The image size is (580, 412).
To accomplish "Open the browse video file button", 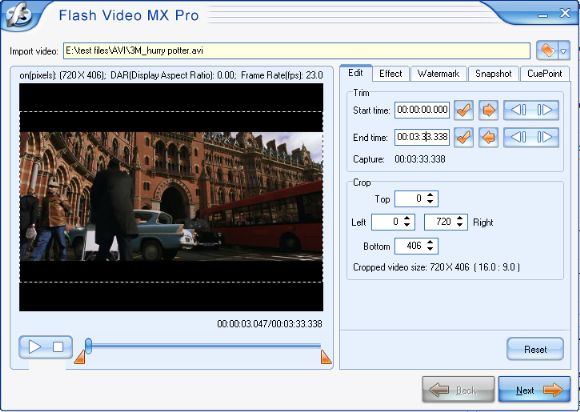I will coord(547,50).
